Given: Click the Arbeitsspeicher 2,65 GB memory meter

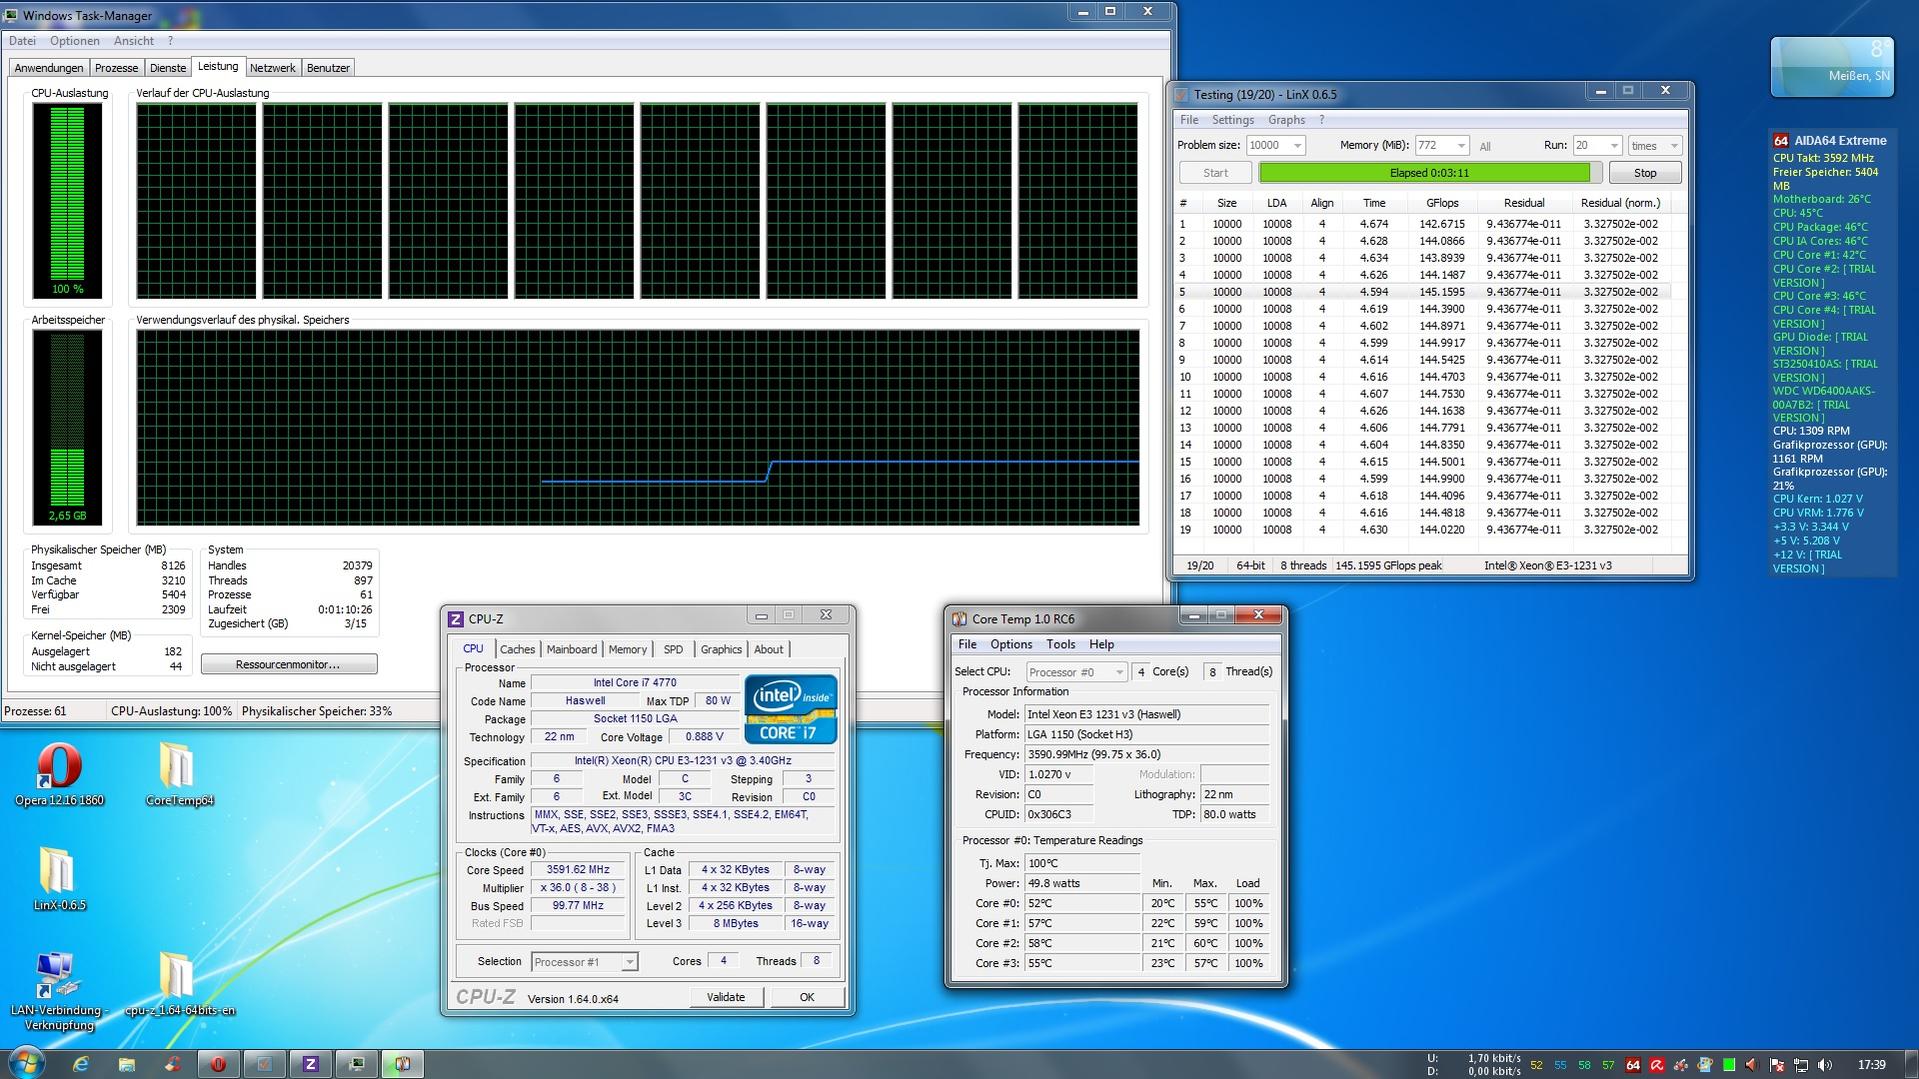Looking at the screenshot, I should 67,428.
